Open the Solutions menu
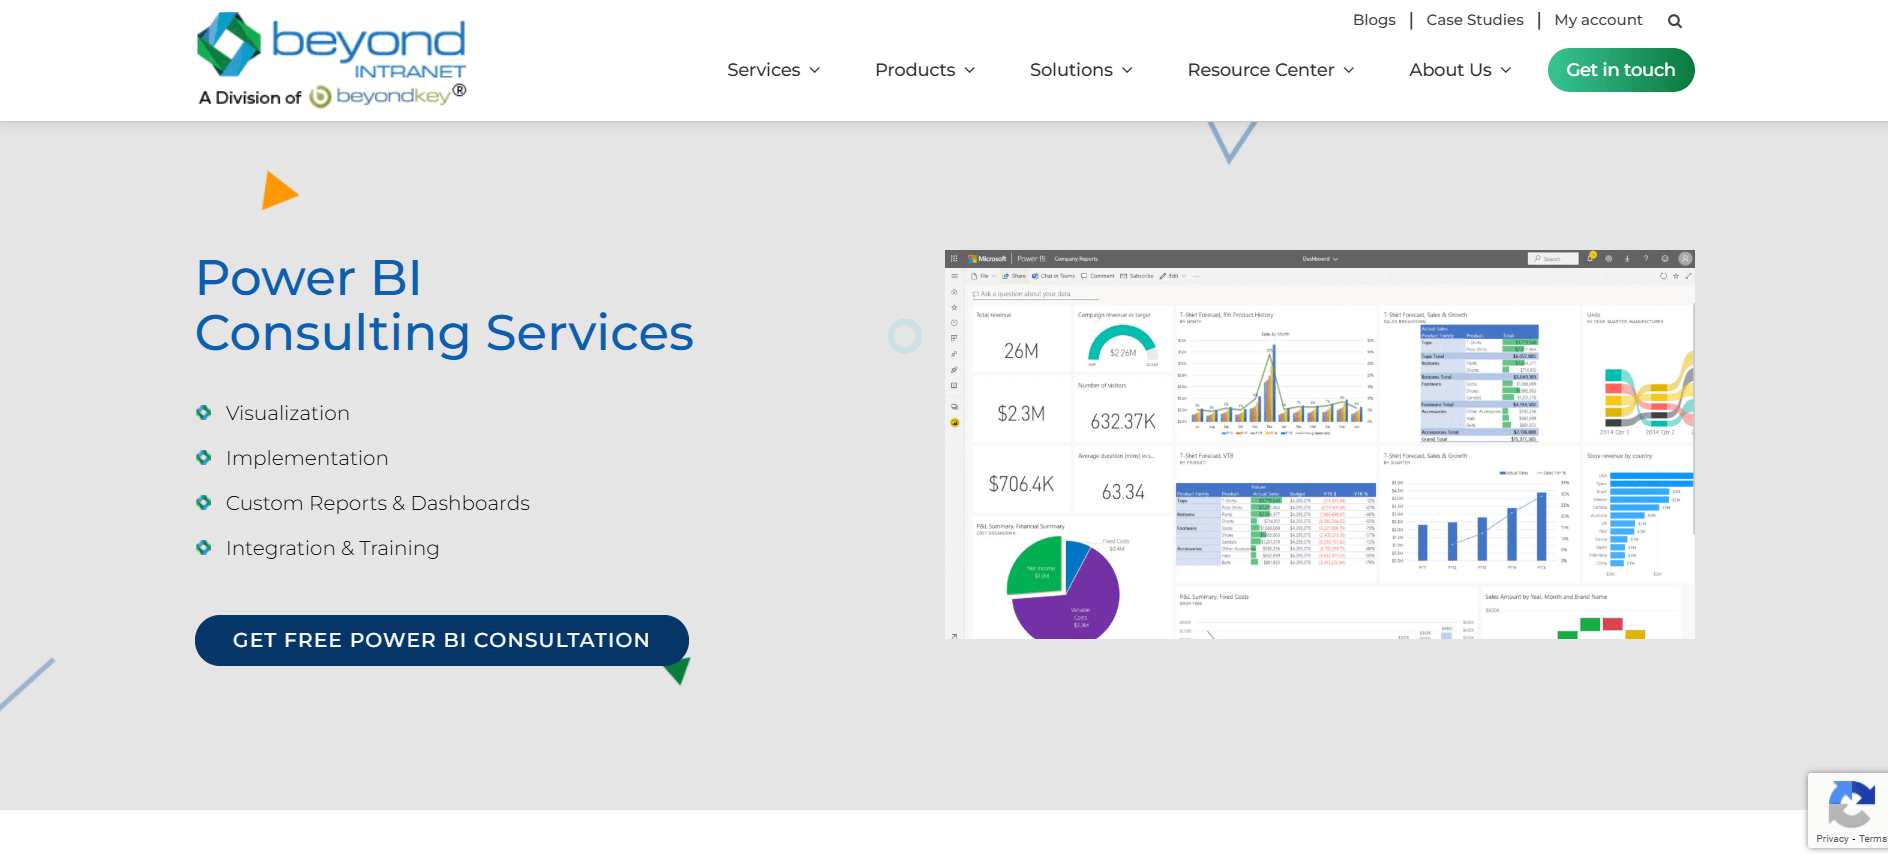The image size is (1888, 854). pyautogui.click(x=1071, y=70)
